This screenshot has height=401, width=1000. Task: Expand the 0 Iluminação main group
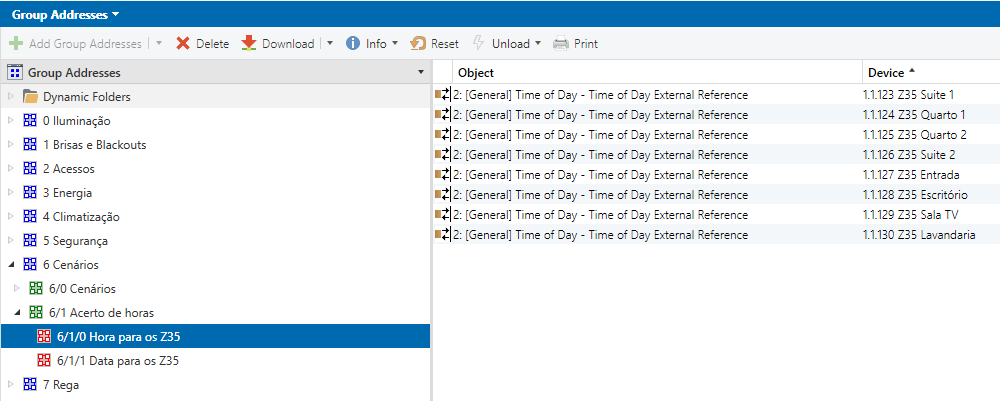[11, 121]
